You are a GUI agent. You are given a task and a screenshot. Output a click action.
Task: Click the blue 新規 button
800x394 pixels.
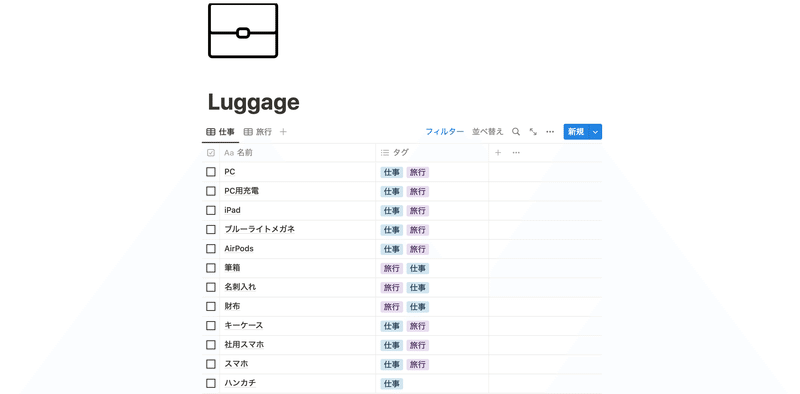pyautogui.click(x=576, y=132)
